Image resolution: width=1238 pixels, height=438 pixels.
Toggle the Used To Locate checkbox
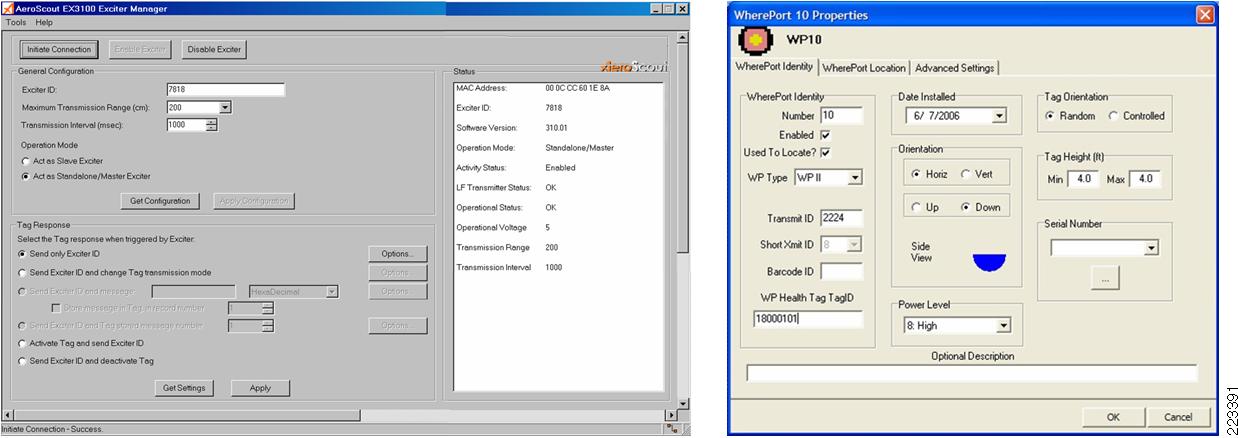825,152
